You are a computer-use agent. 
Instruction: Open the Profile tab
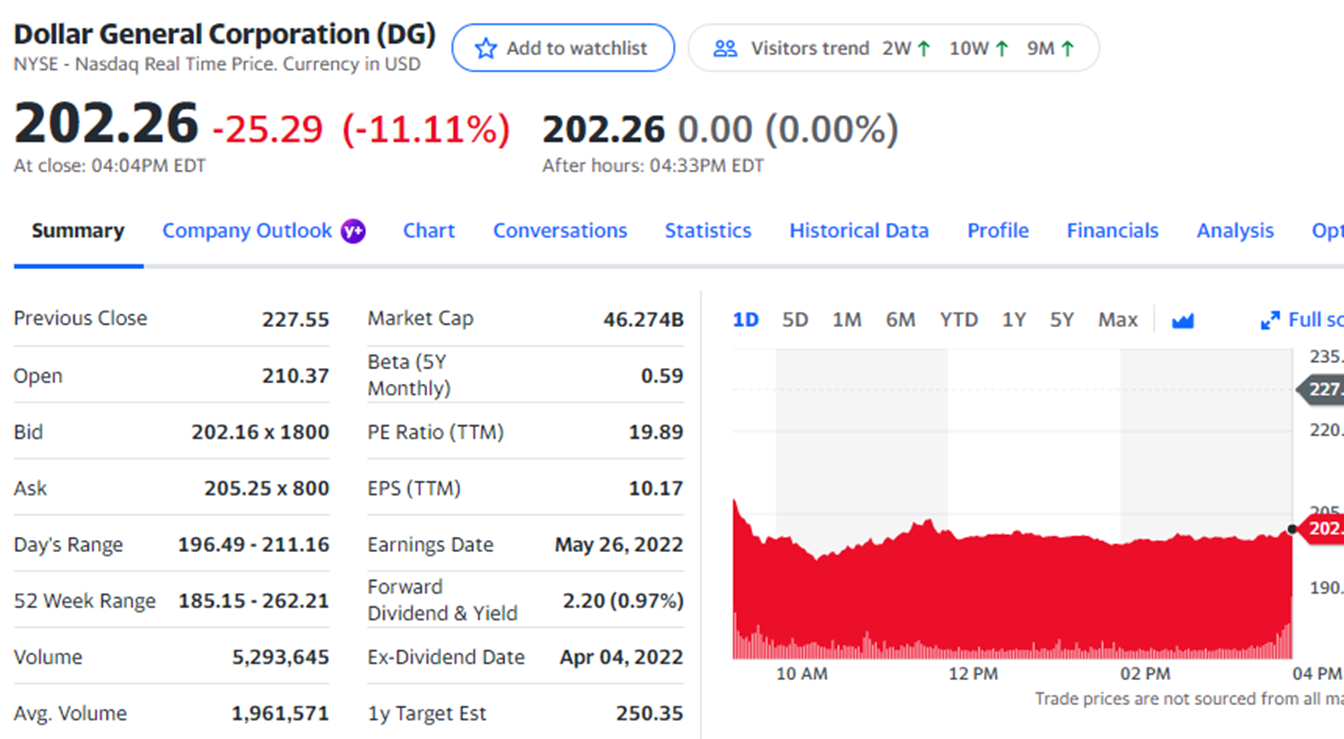click(998, 231)
